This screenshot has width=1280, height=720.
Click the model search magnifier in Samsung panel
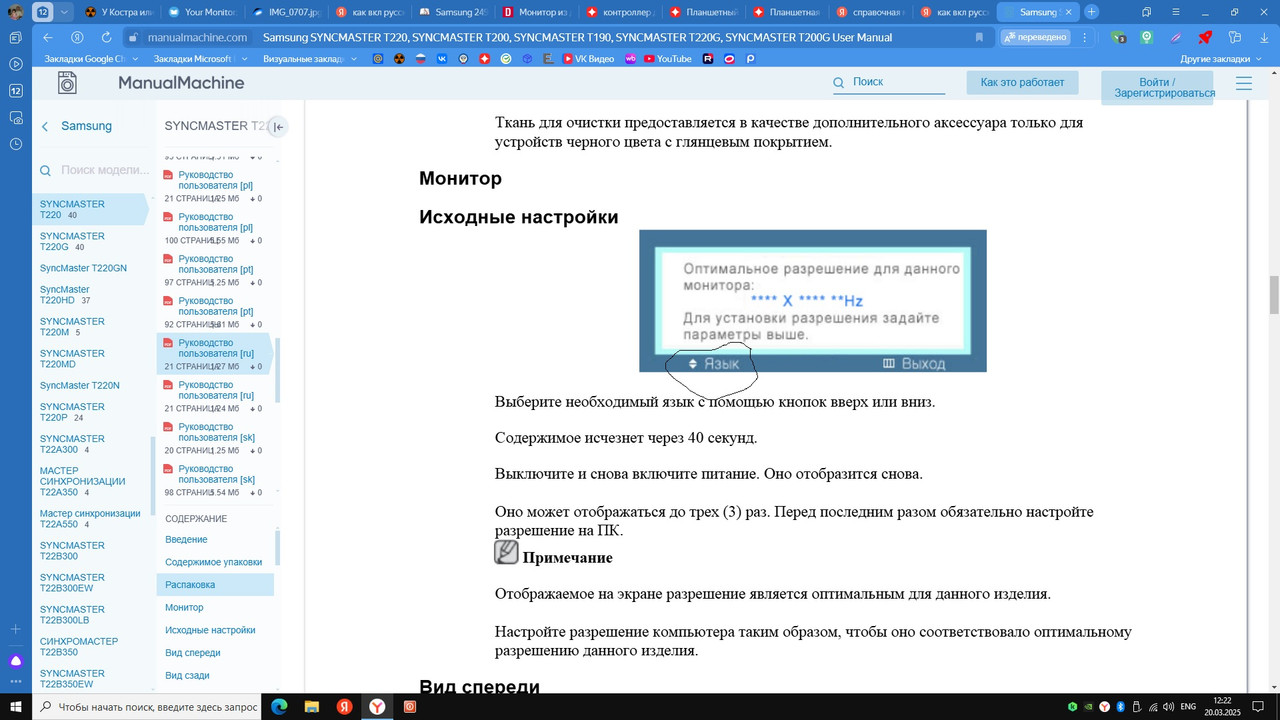point(45,170)
